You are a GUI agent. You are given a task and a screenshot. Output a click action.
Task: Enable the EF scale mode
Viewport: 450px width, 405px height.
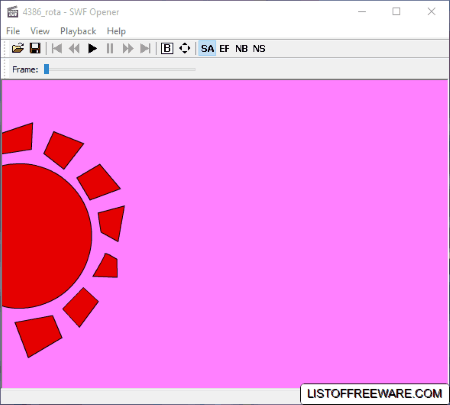[224, 49]
